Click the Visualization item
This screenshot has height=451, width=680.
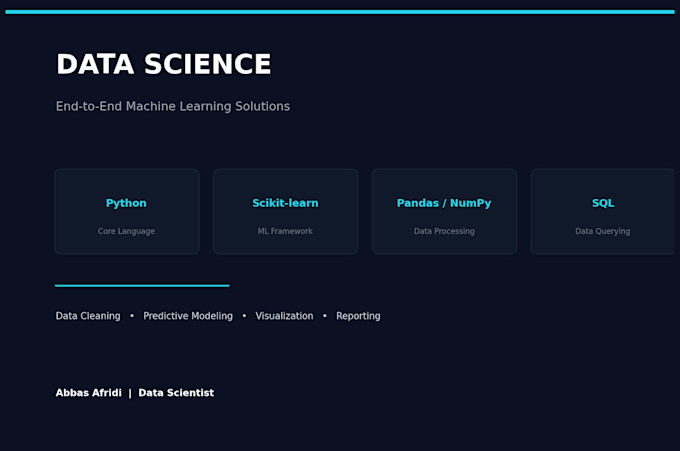point(284,316)
